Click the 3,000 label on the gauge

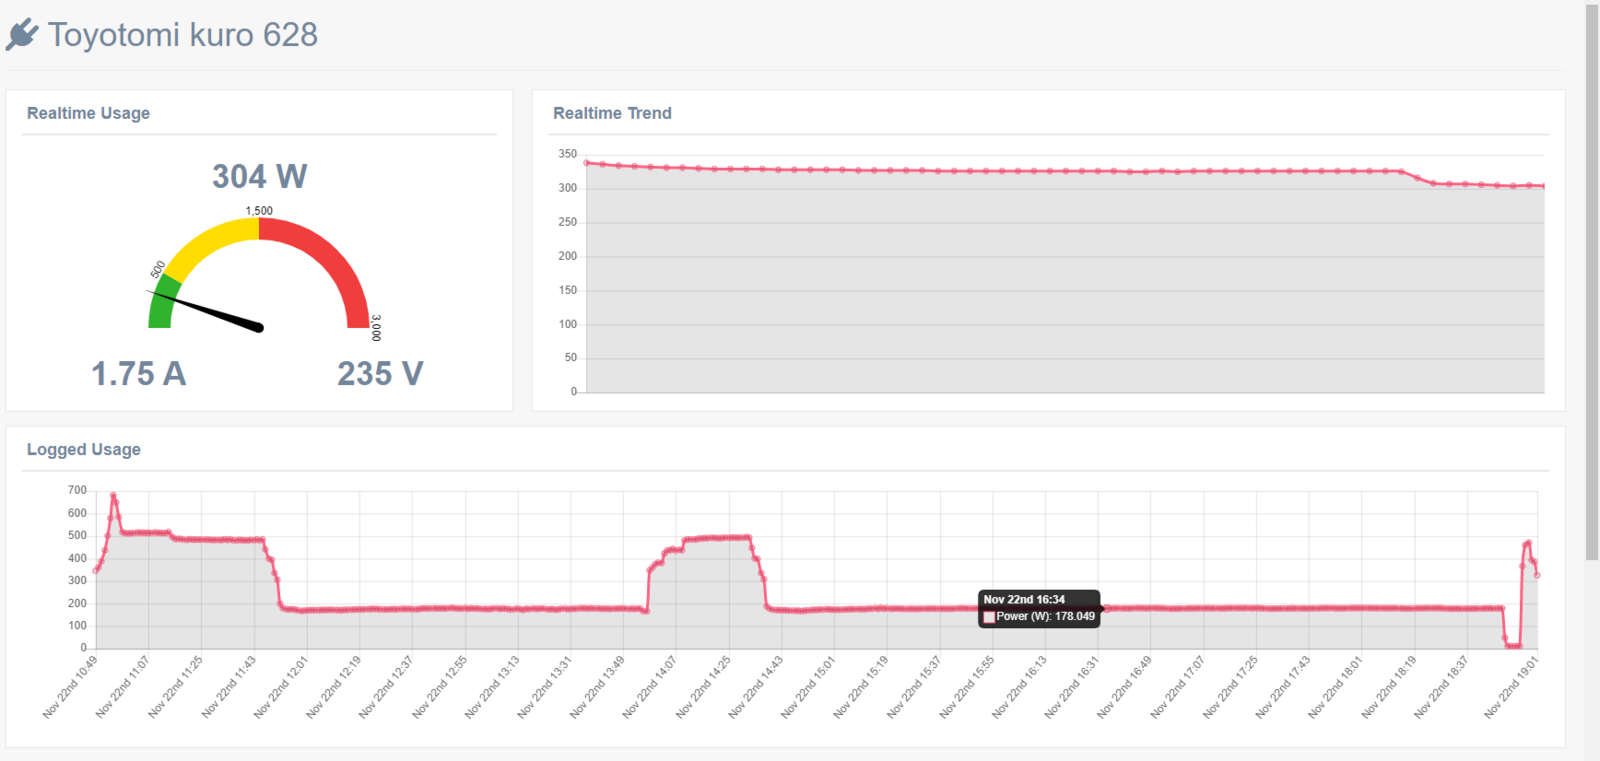[x=376, y=328]
